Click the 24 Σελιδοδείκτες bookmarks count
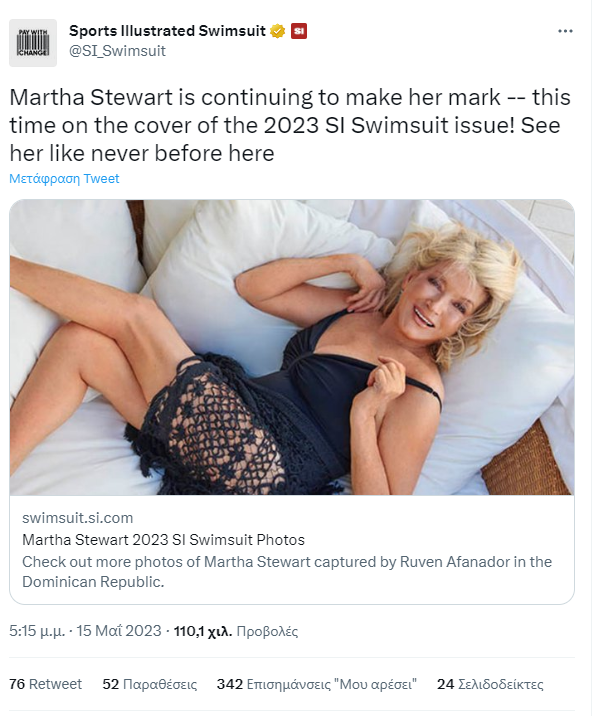This screenshot has height=716, width=600. [x=490, y=685]
